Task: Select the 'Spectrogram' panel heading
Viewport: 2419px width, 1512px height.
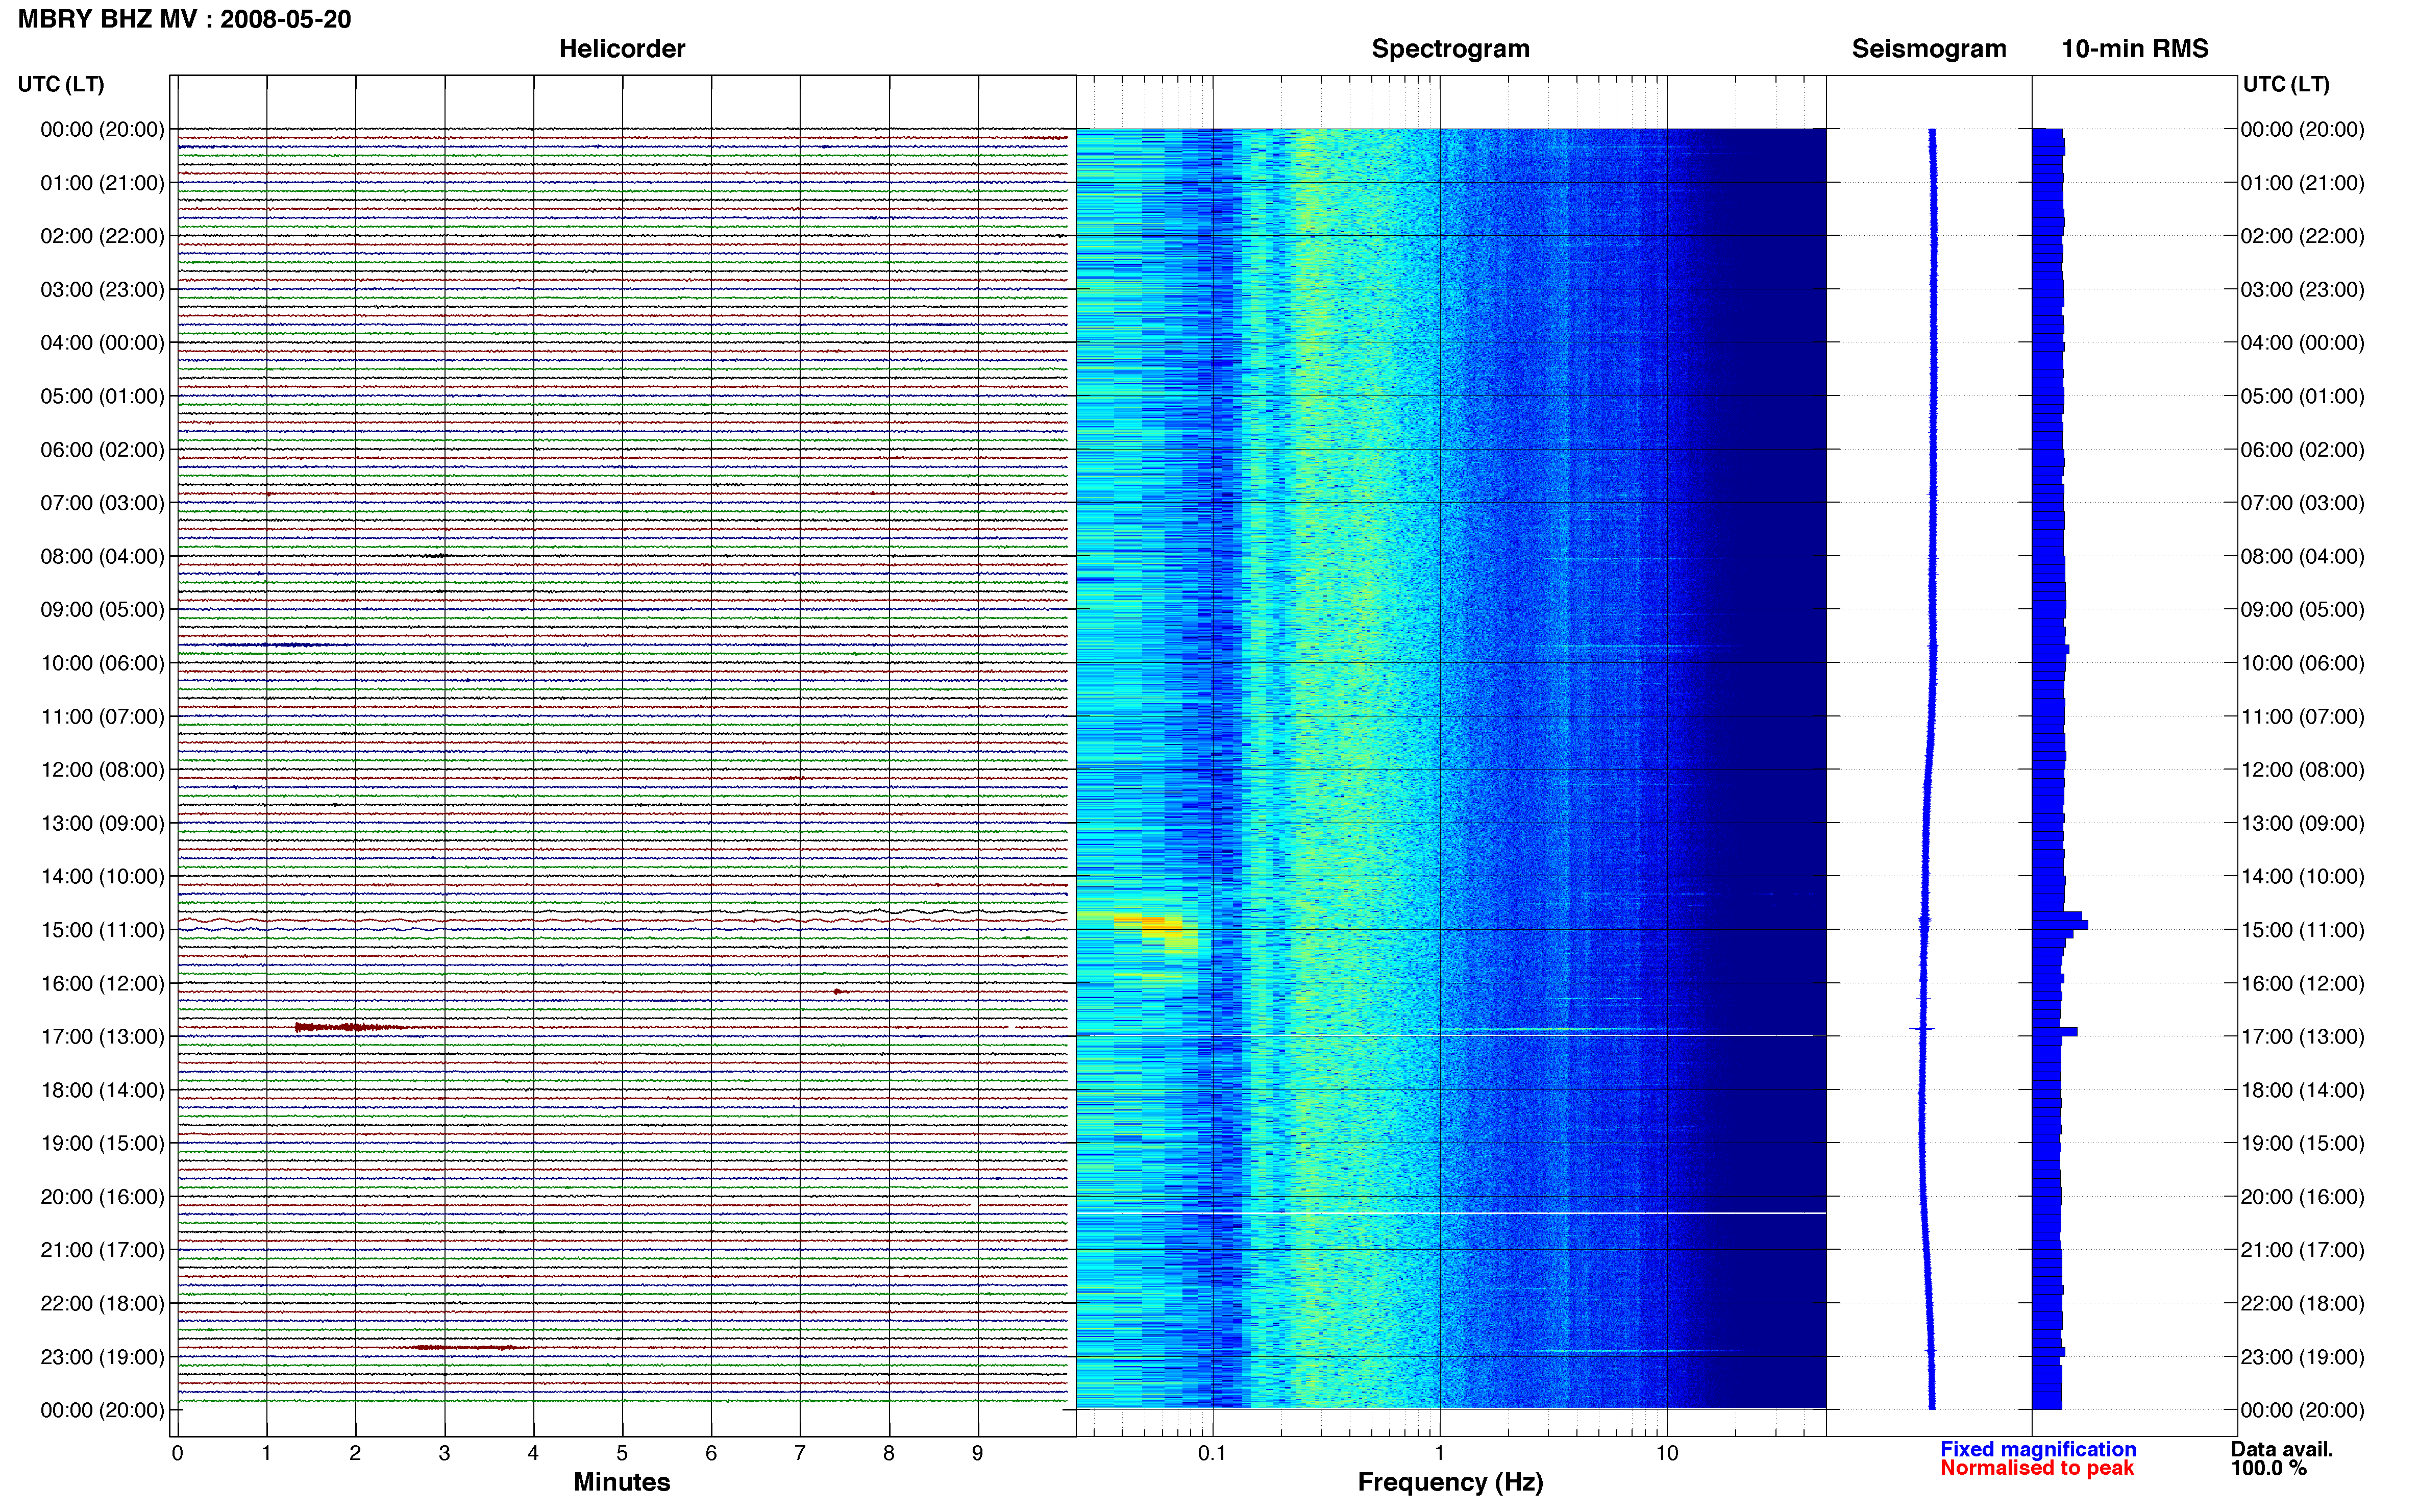Action: (x=1450, y=49)
